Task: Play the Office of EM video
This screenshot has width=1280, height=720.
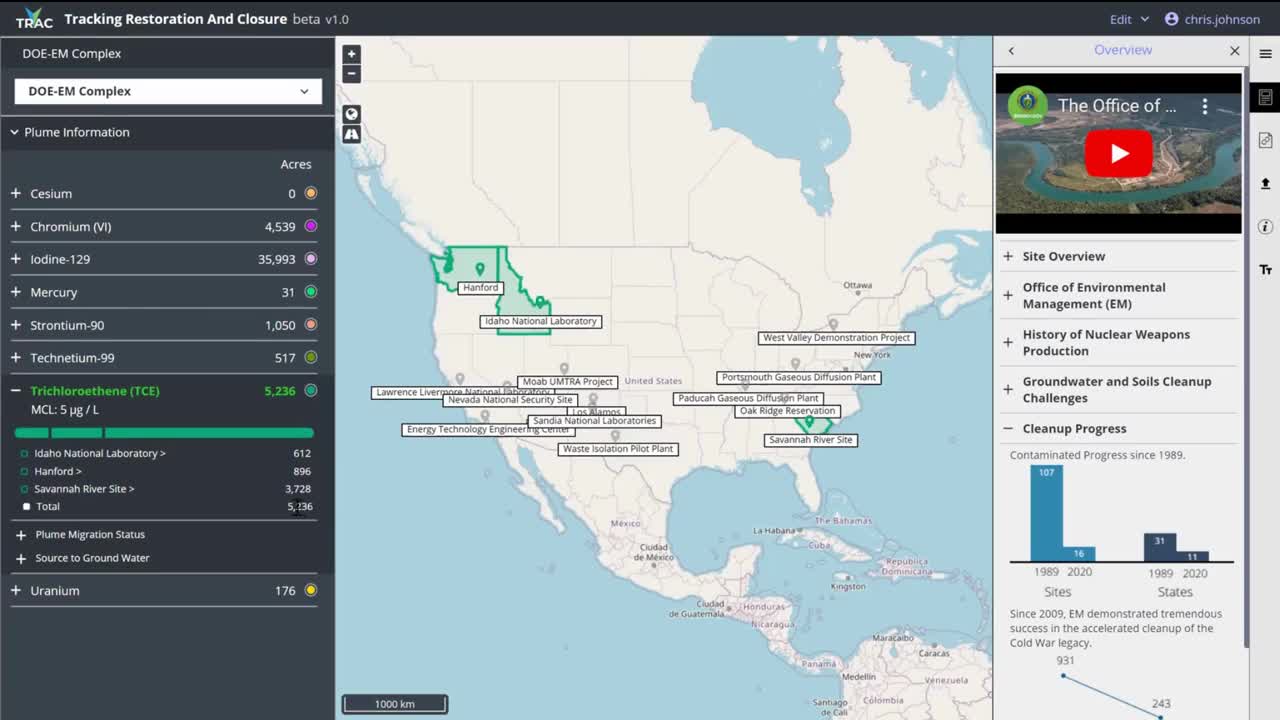Action: tap(1118, 153)
